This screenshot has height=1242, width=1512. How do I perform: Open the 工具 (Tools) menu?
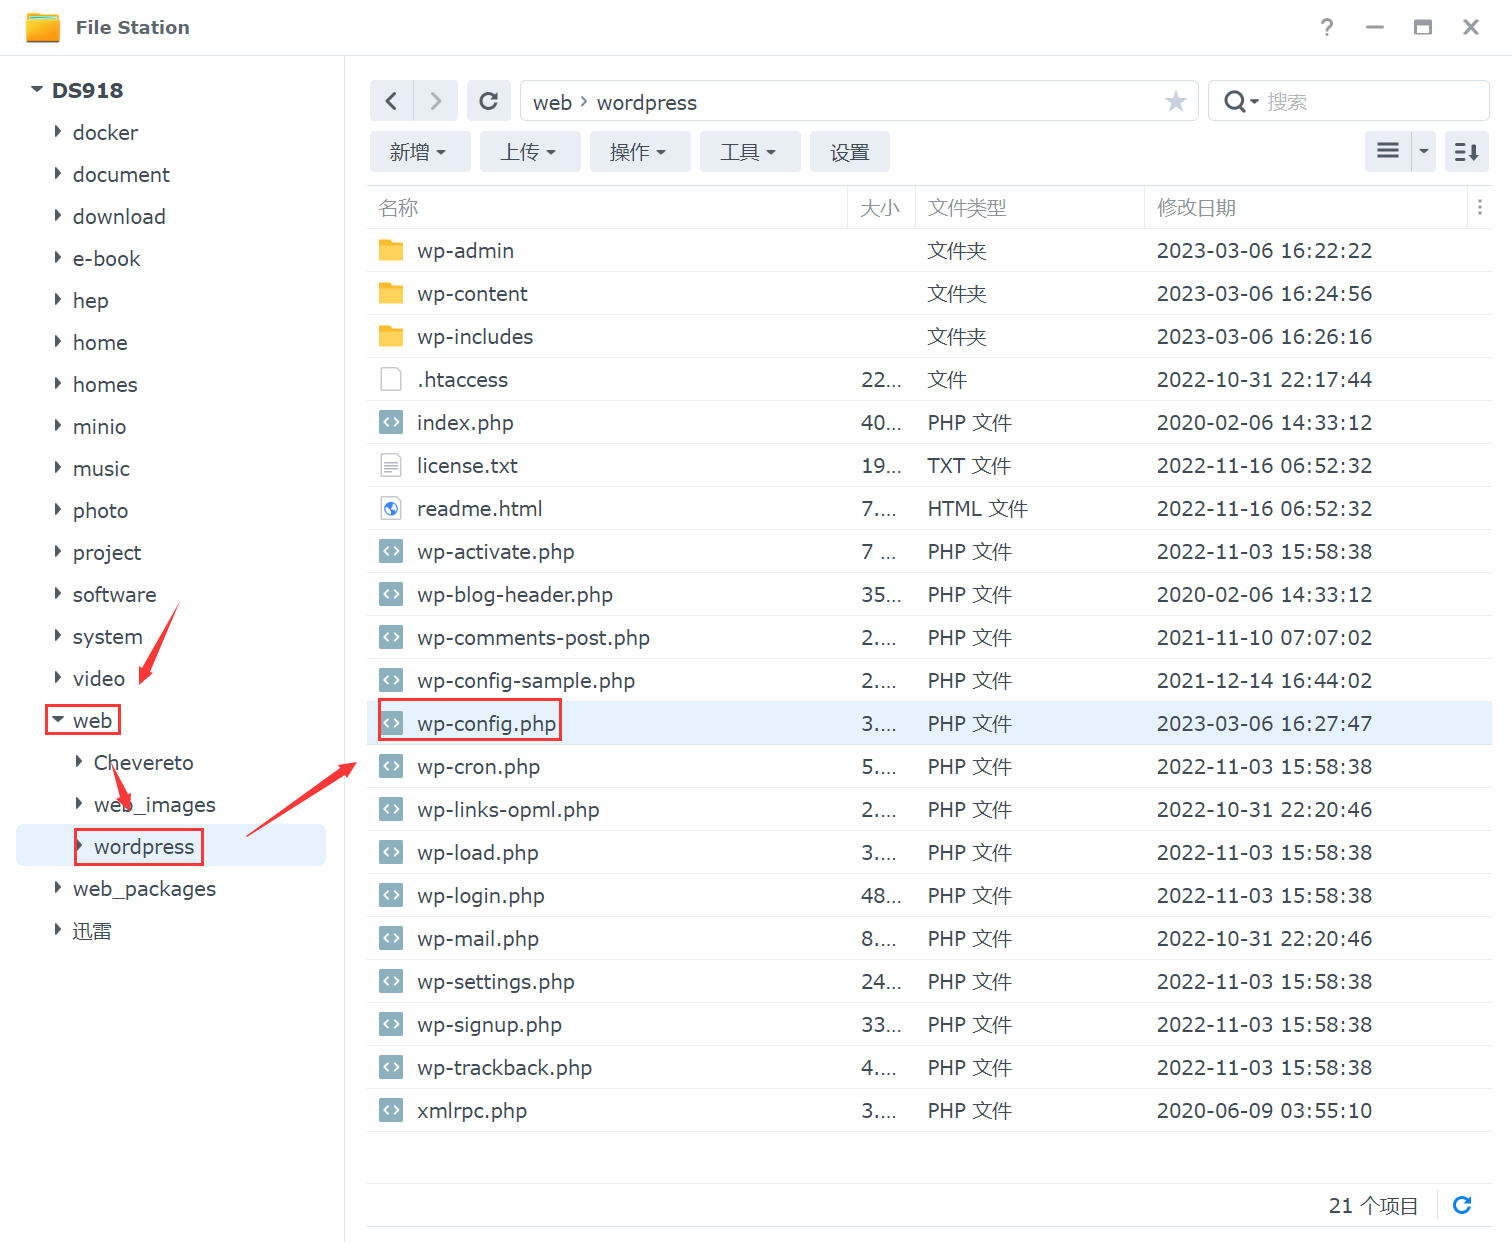(x=749, y=152)
